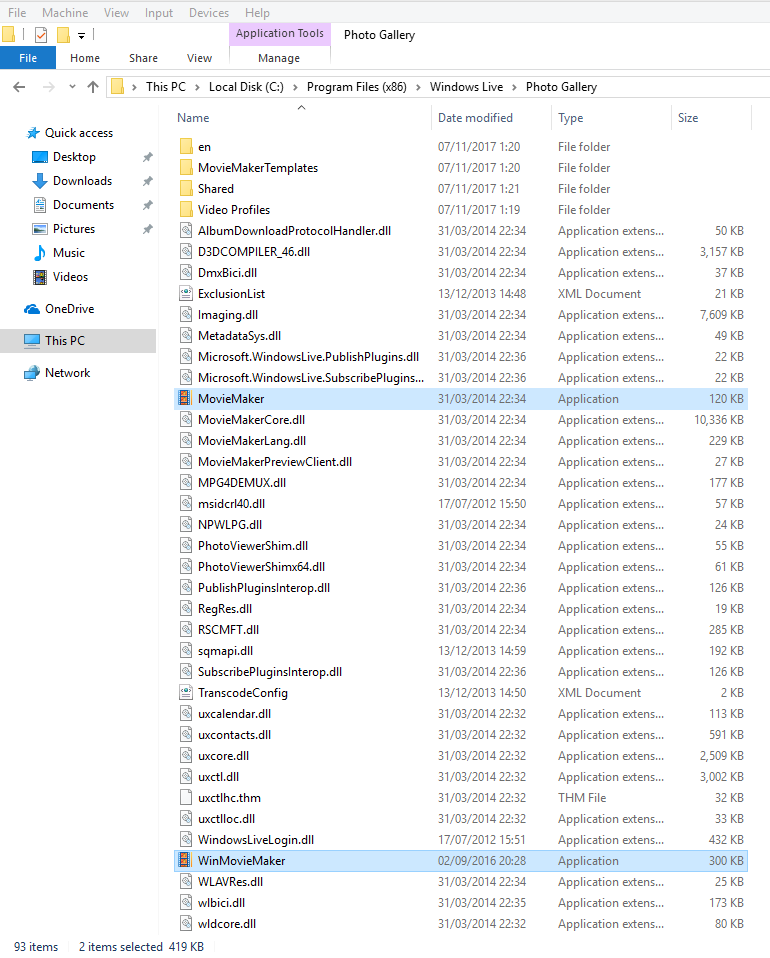Image resolution: width=770 pixels, height=958 pixels.
Task: Sort by Date modified column header
Action: pyautogui.click(x=475, y=118)
